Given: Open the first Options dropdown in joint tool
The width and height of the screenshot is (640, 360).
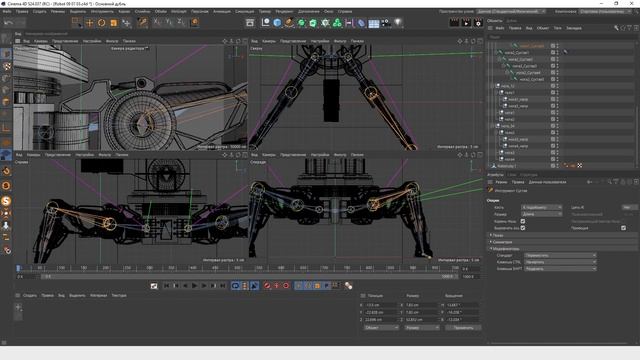Looking at the screenshot, I should coord(542,207).
